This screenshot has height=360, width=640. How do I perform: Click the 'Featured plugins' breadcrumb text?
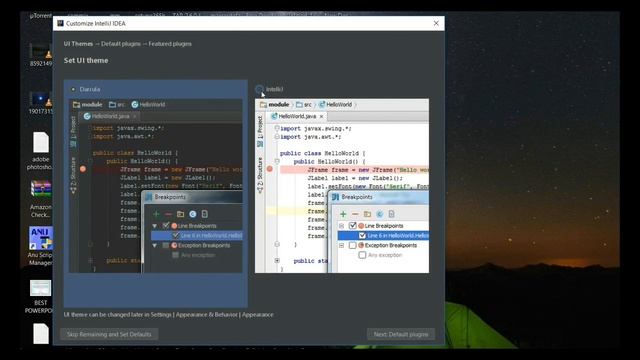click(170, 44)
